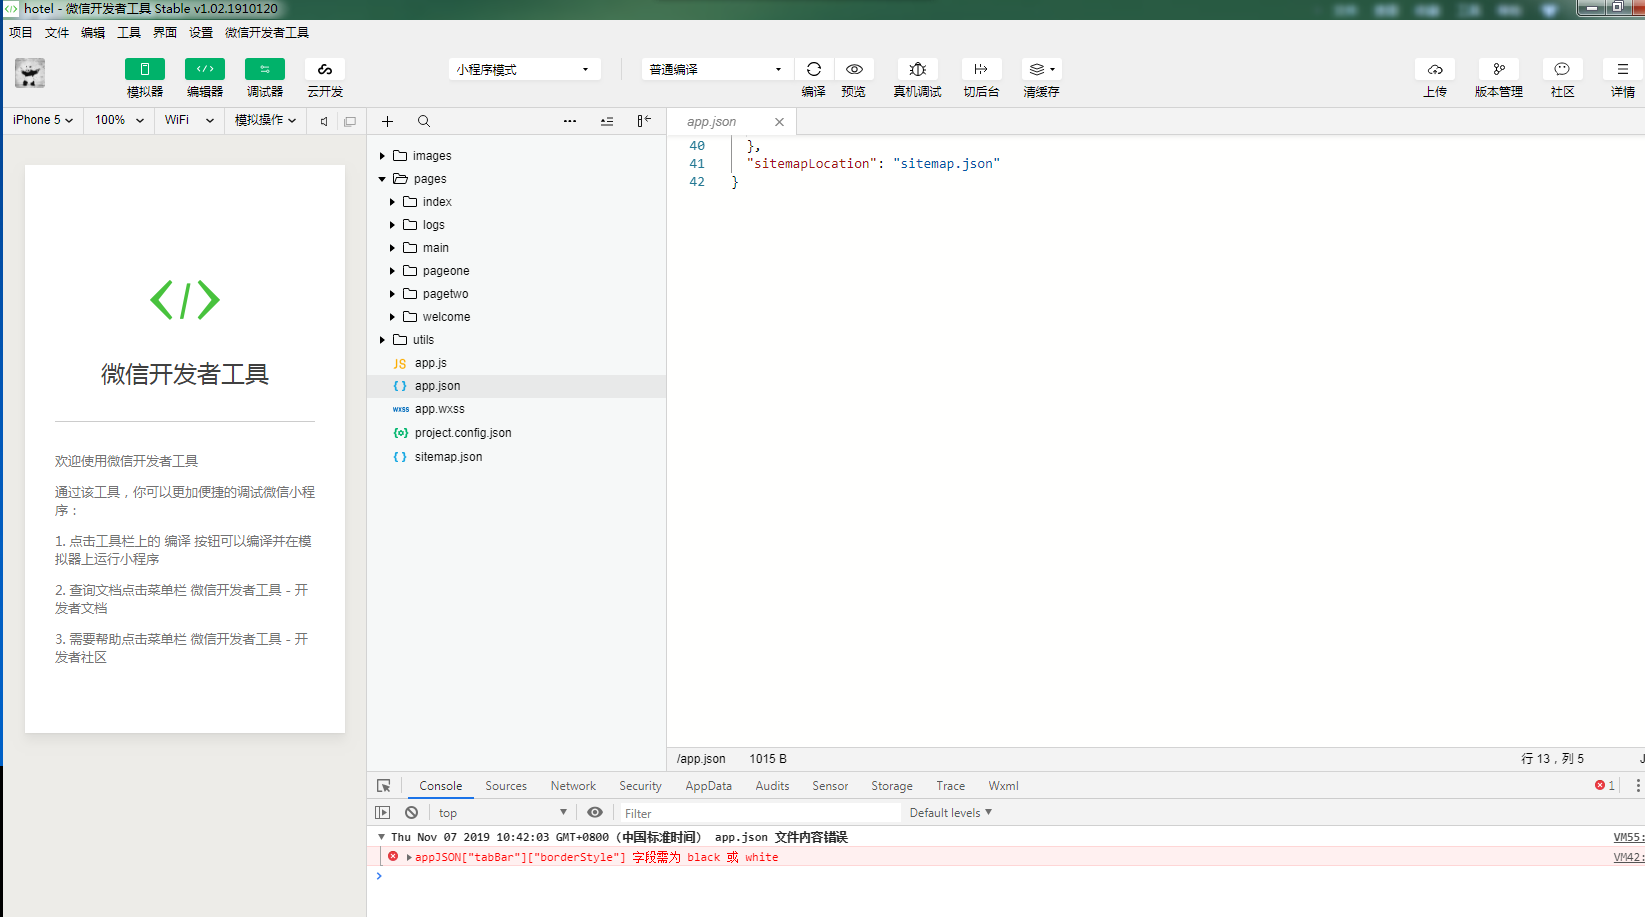Expand the utils folder

(382, 340)
